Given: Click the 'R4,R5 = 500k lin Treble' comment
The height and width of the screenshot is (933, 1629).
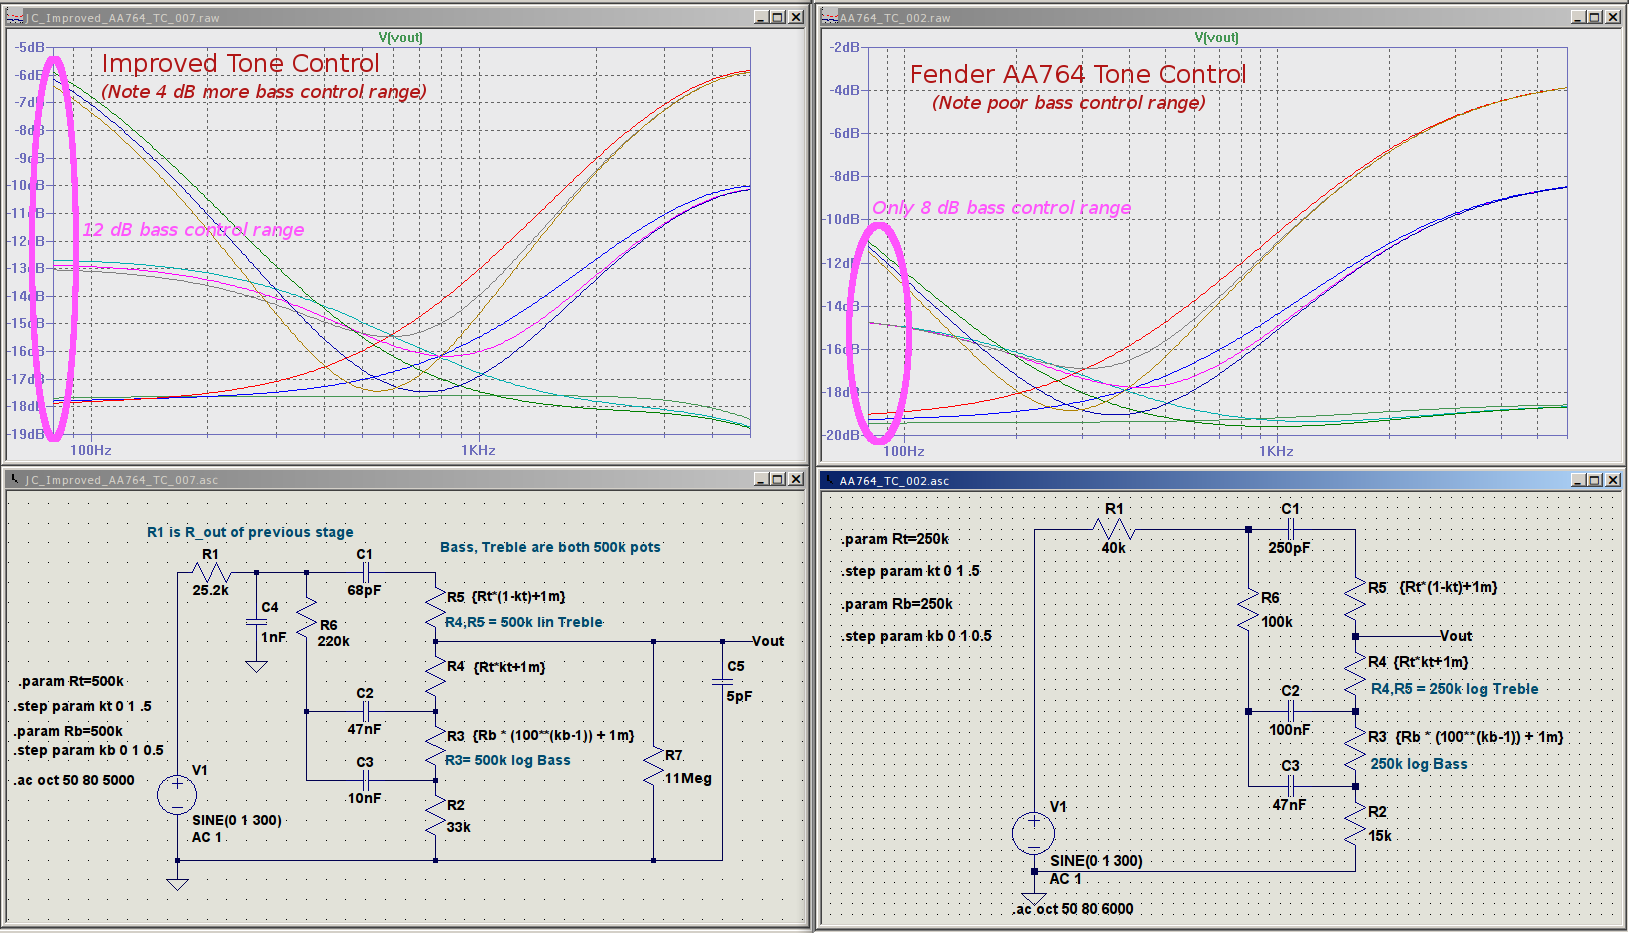Looking at the screenshot, I should point(524,622).
